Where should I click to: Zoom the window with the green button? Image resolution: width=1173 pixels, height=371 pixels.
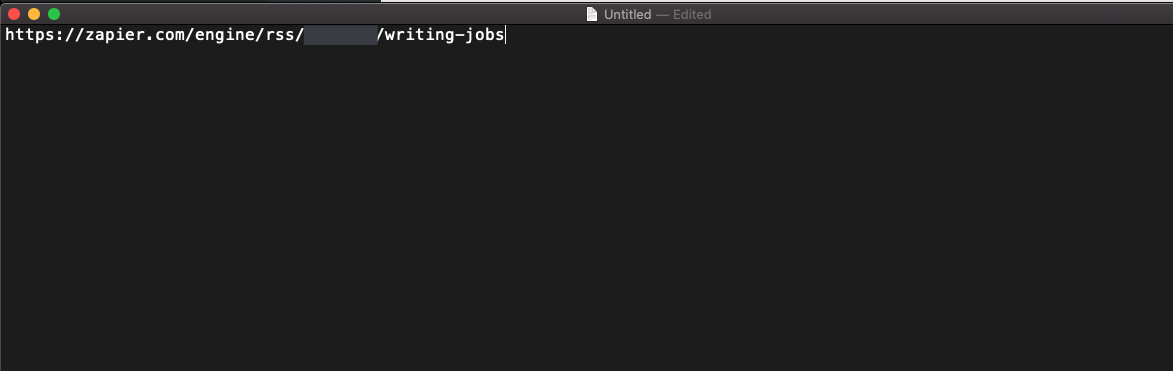(54, 14)
